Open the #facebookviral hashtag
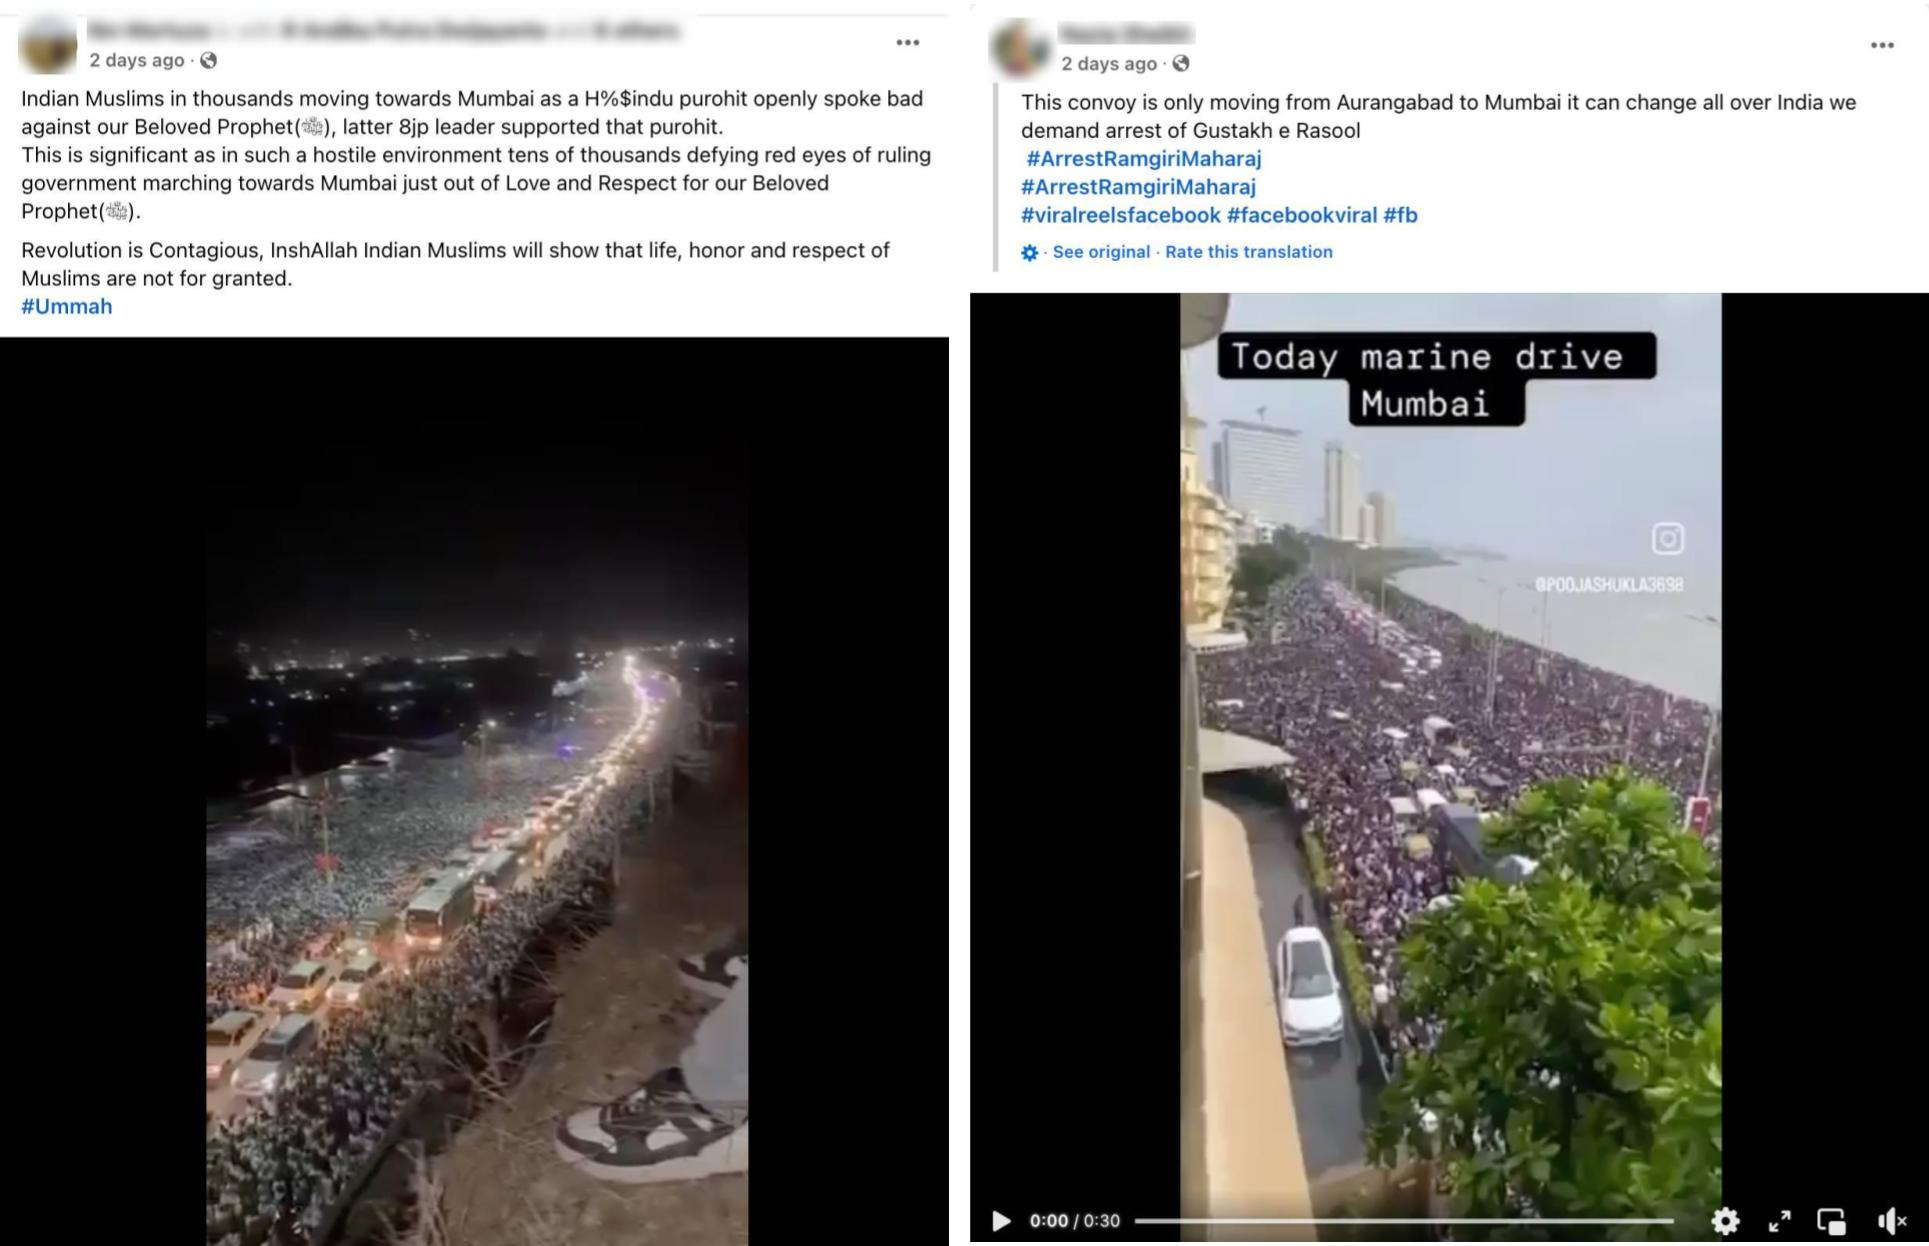The height and width of the screenshot is (1246, 1929). tap(1302, 215)
